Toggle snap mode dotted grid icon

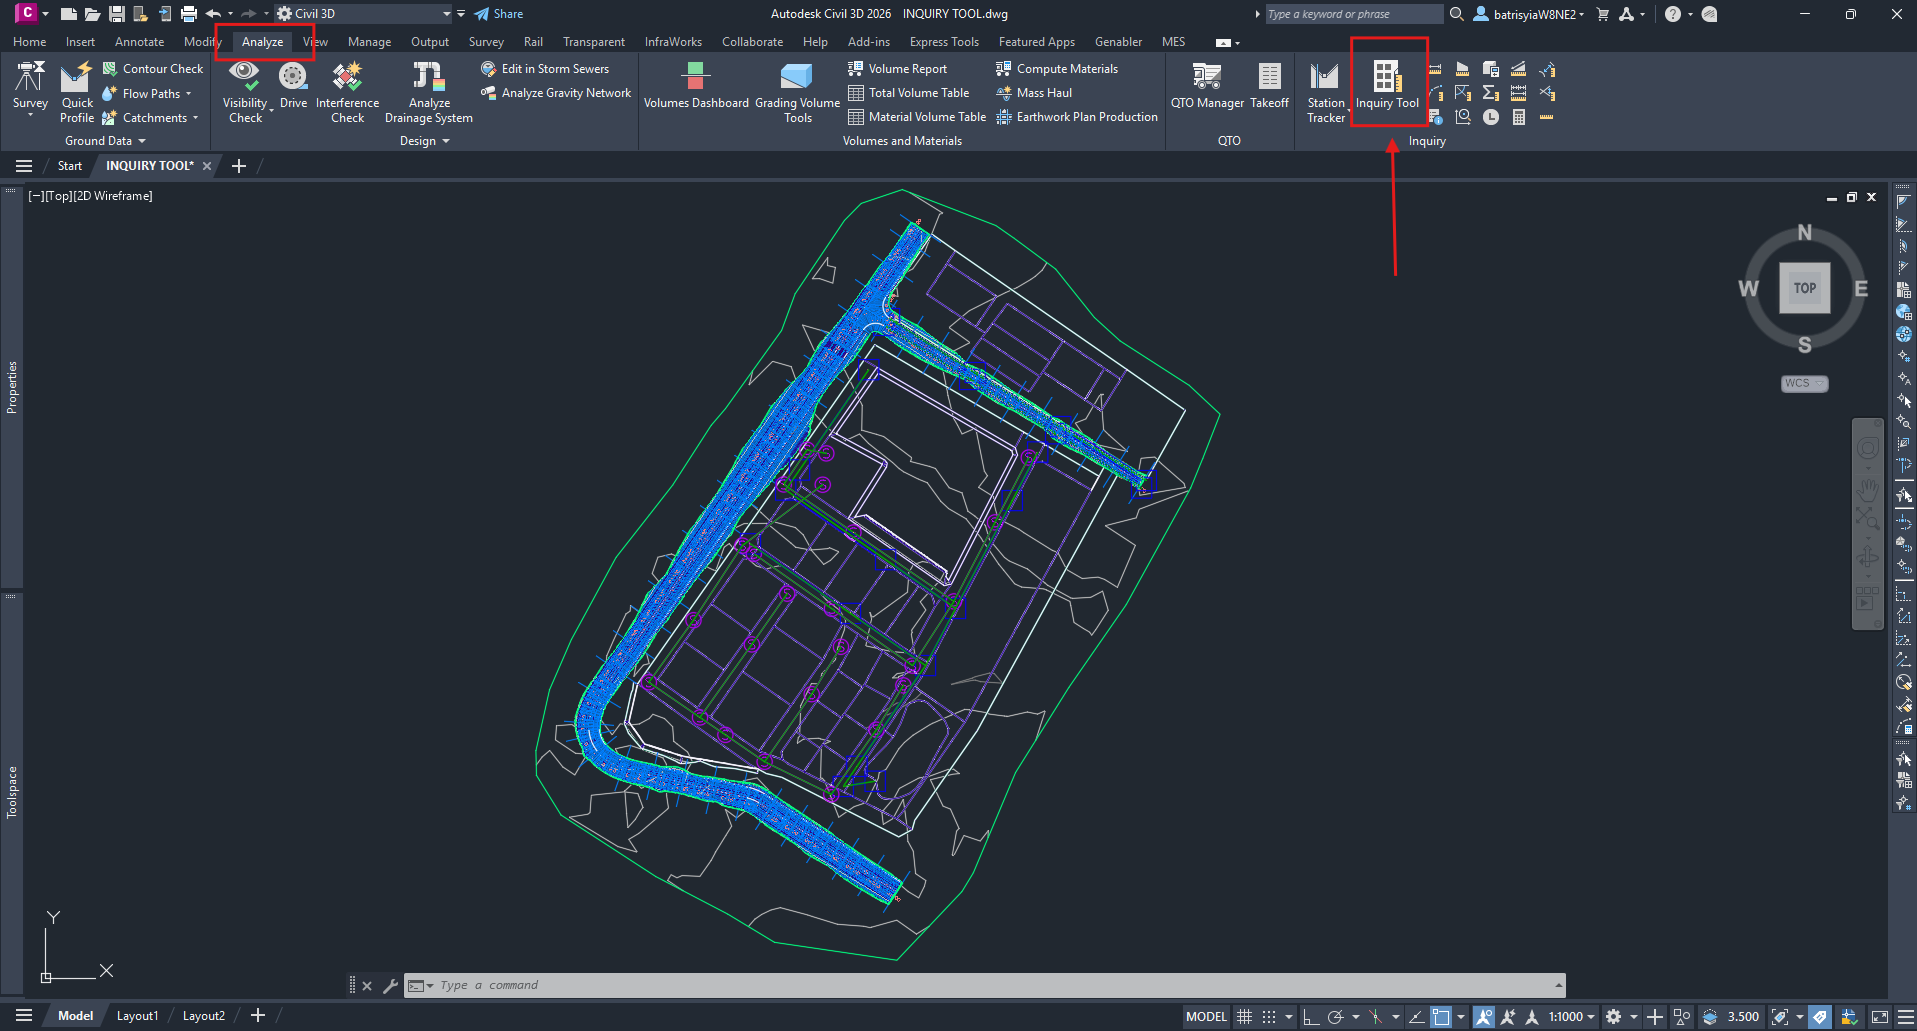1269,1017
